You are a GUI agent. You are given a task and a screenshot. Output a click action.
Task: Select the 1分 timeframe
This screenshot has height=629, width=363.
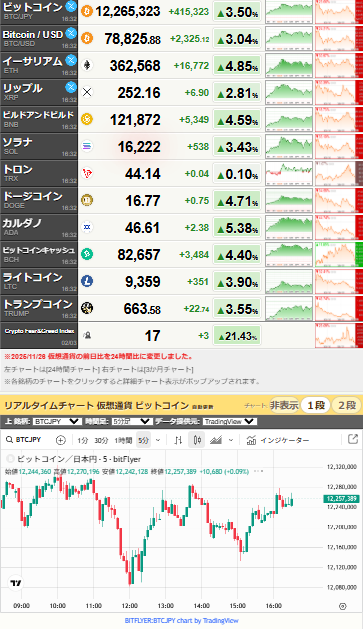[x=83, y=440]
